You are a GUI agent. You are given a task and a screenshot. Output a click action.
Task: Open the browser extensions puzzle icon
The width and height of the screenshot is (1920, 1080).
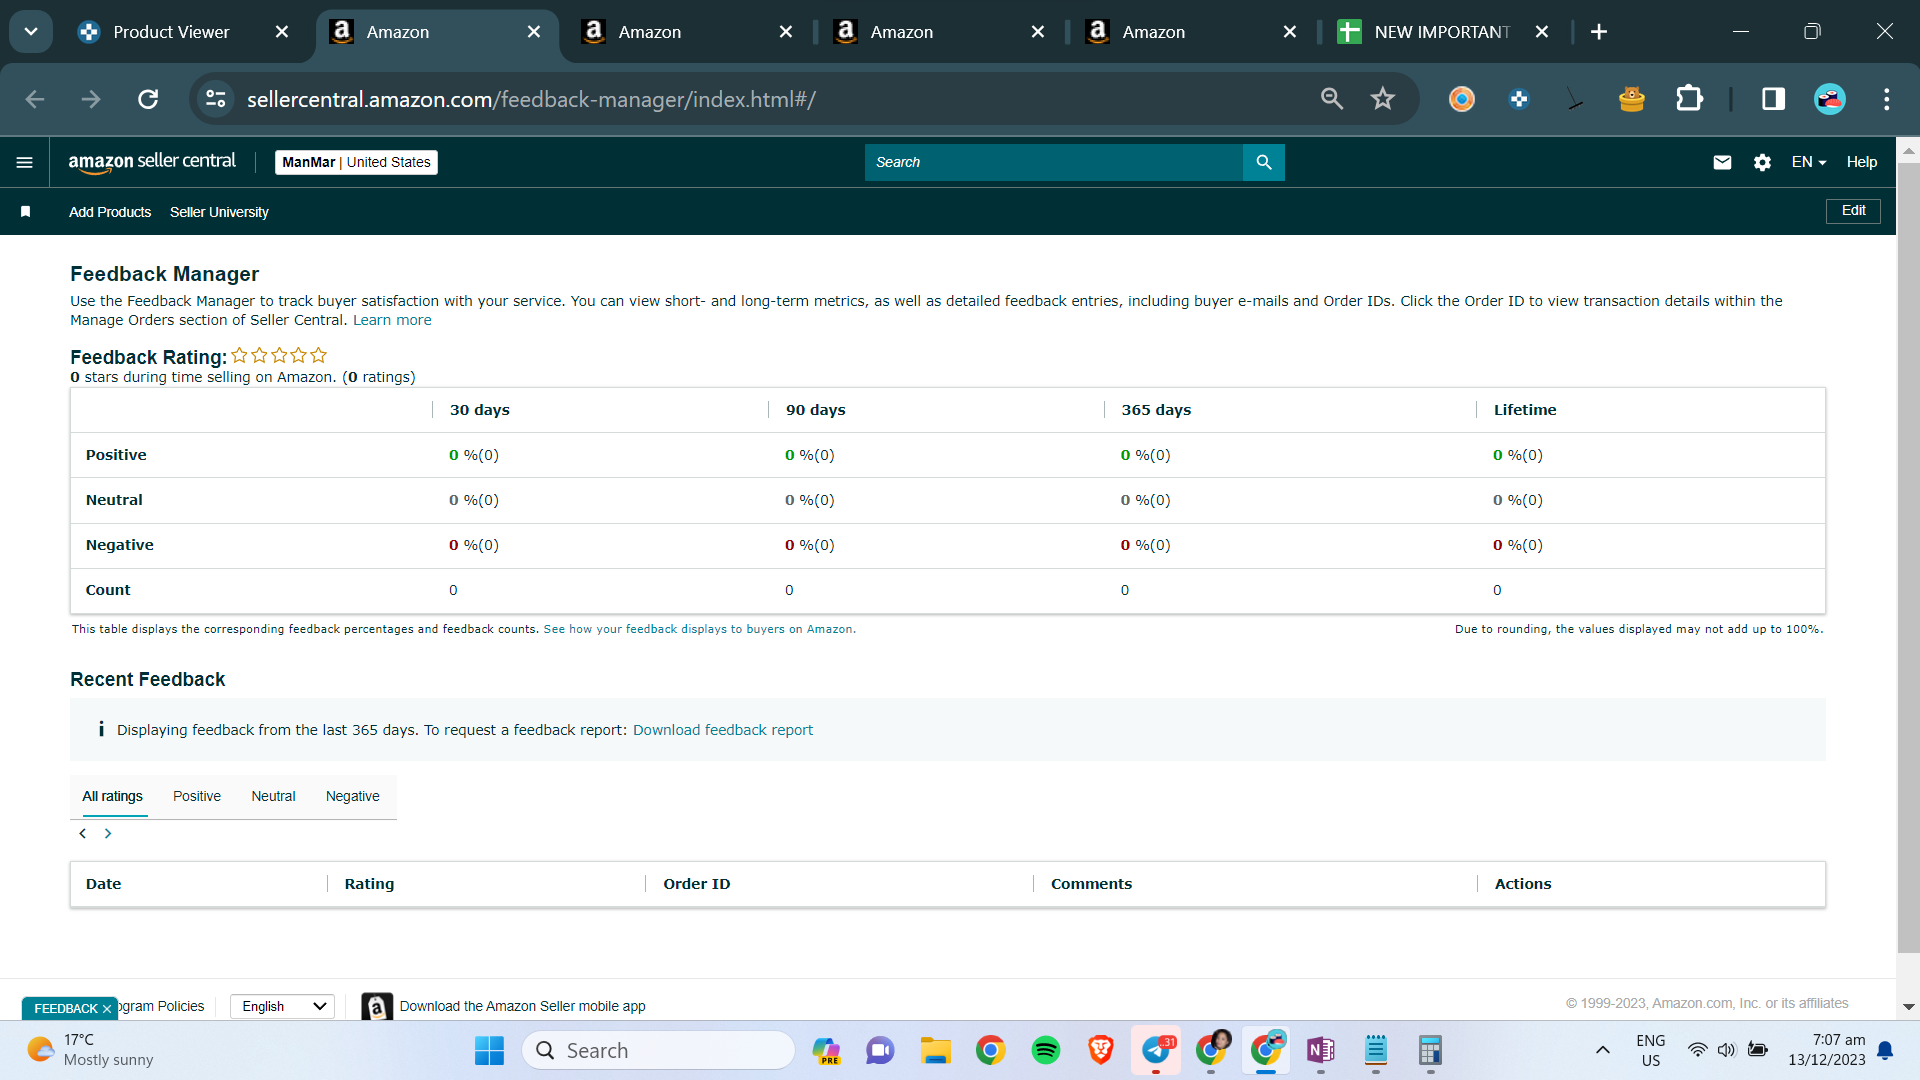point(1689,99)
